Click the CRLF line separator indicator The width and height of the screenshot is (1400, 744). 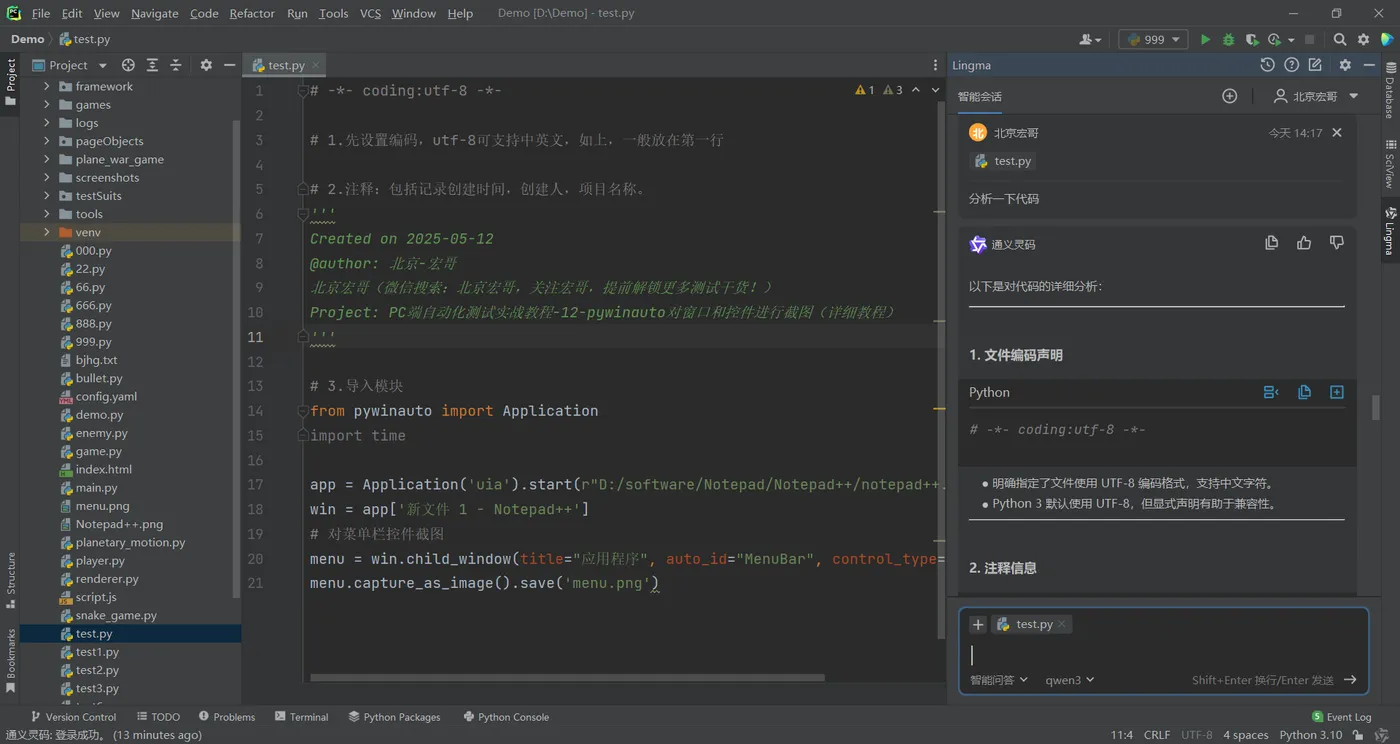click(x=1157, y=735)
